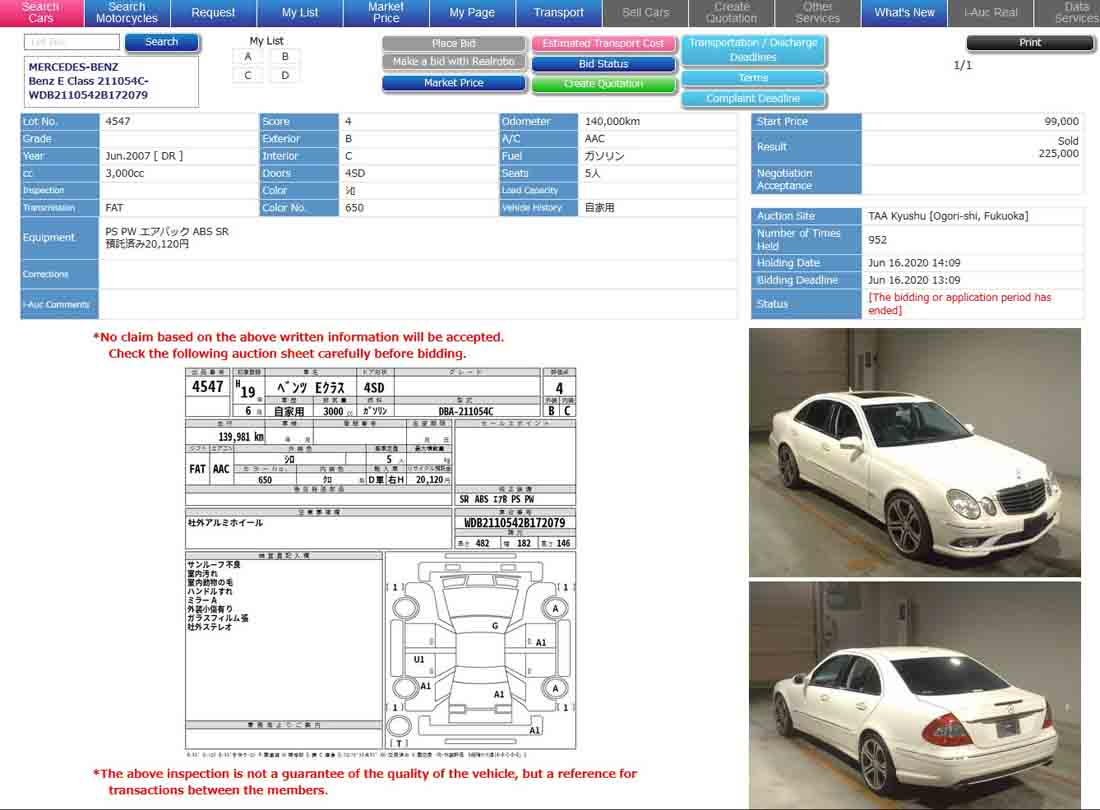Open the Search Motorcycles tab
Image resolution: width=1100 pixels, height=810 pixels.
coord(127,13)
